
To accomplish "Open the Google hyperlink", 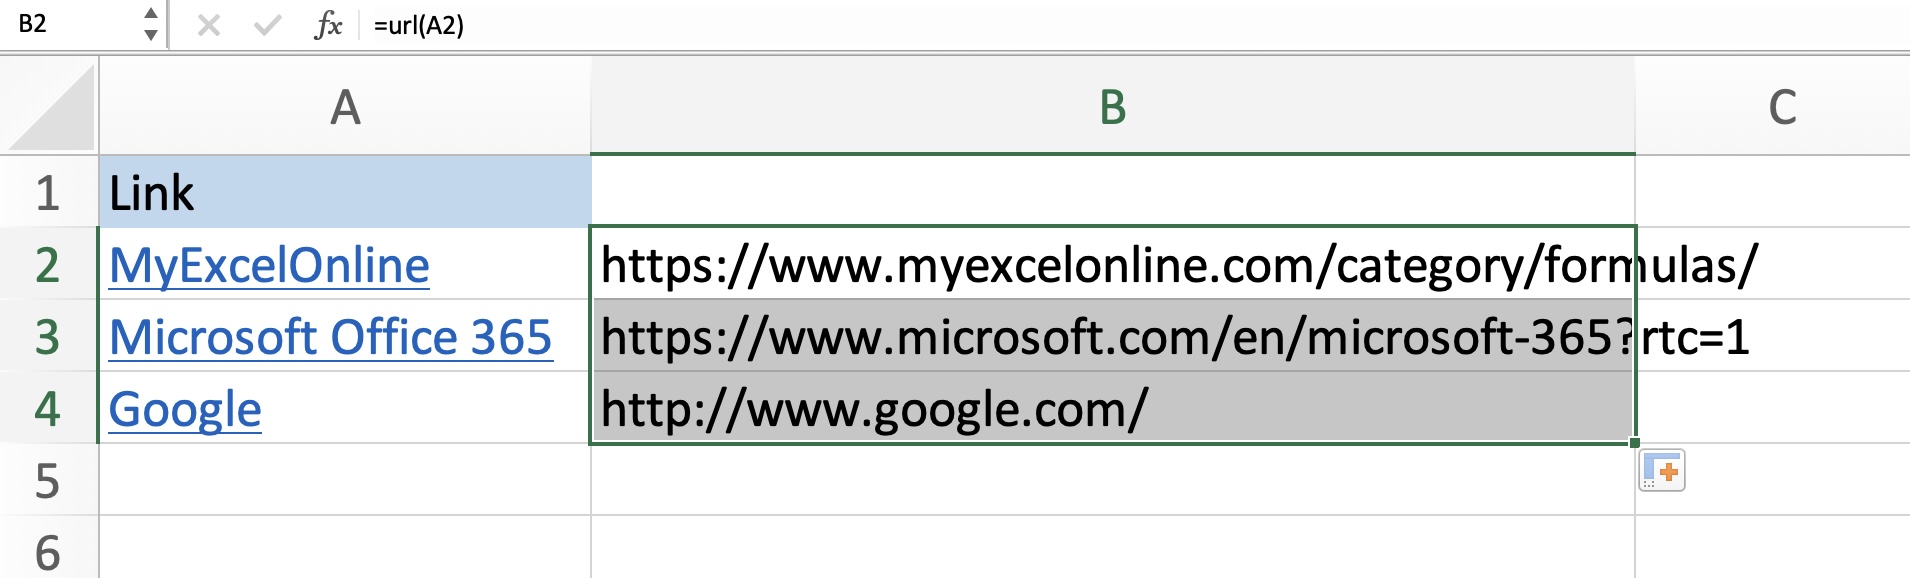I will (x=185, y=410).
